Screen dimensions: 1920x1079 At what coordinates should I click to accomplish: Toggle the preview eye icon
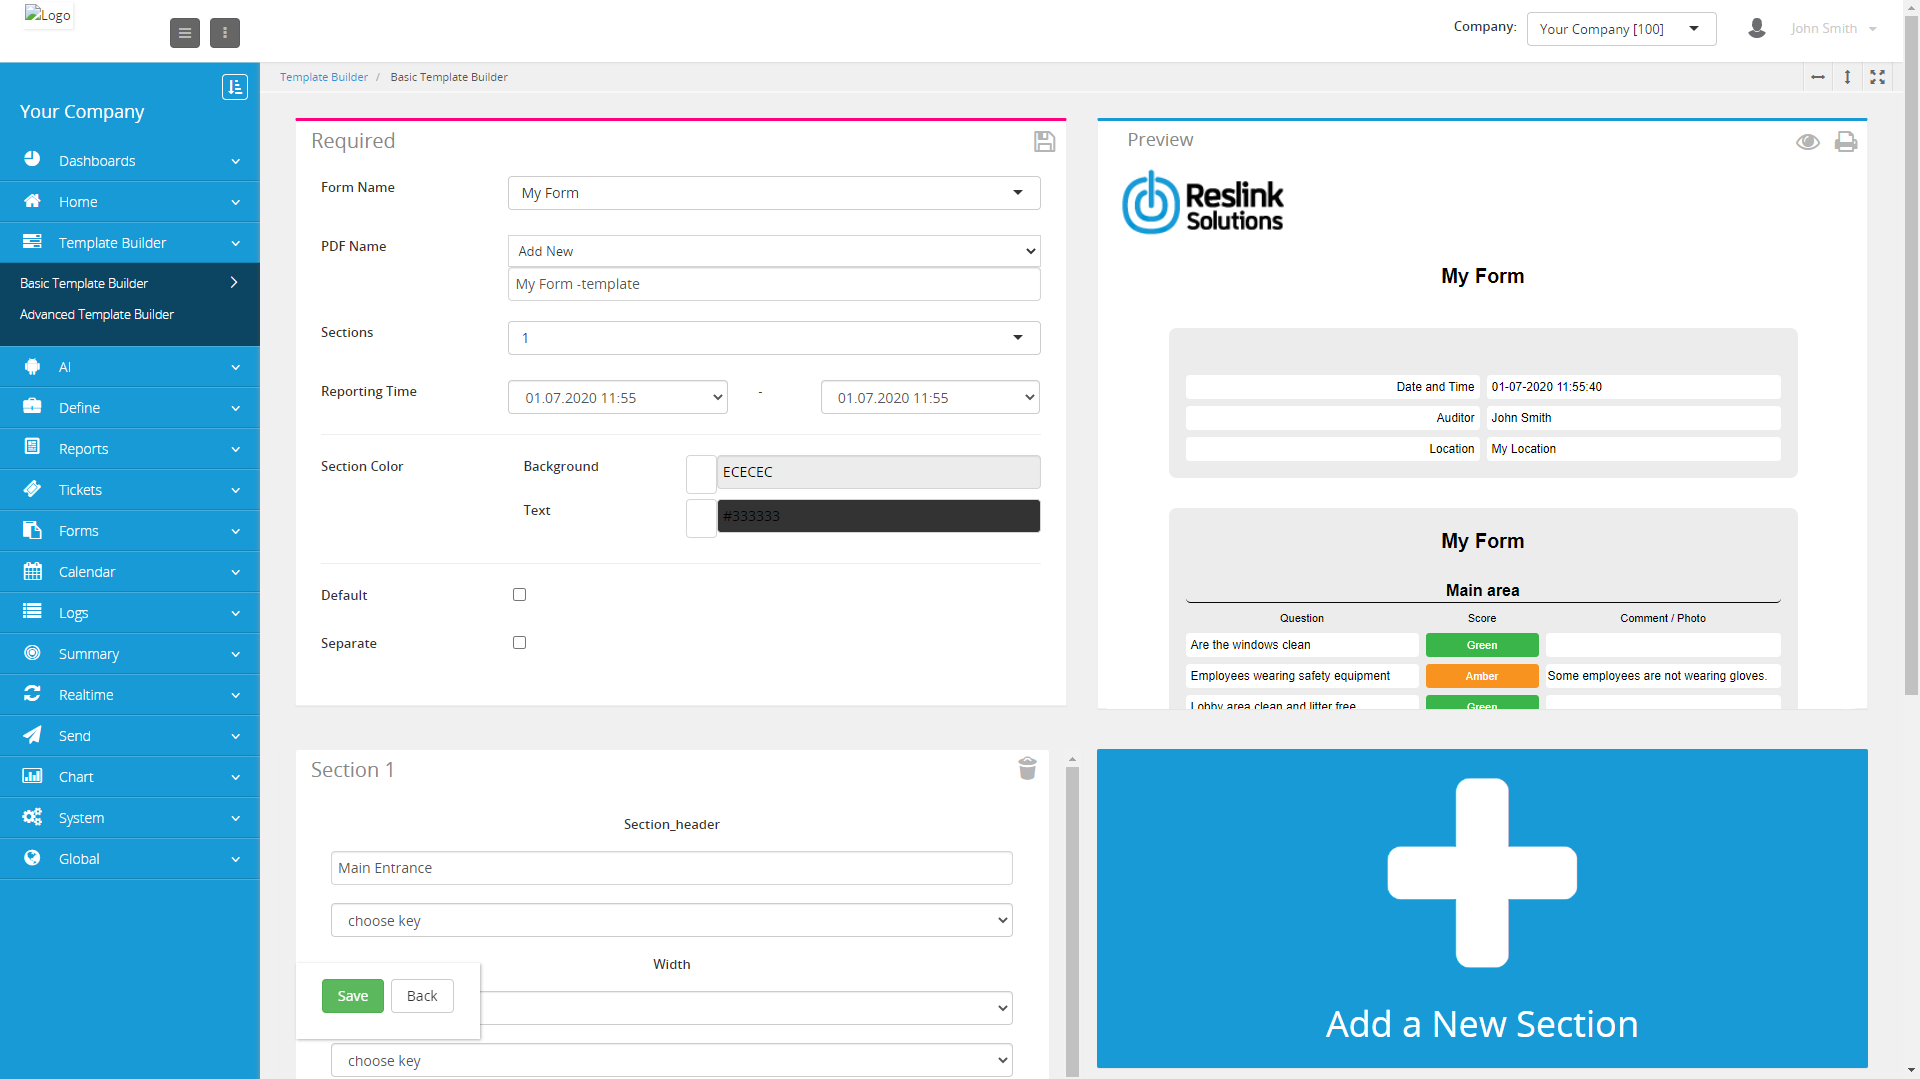[1807, 142]
